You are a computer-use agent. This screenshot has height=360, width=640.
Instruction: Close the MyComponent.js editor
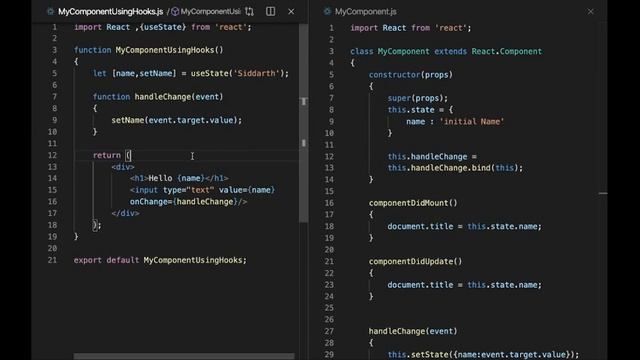pyautogui.click(x=590, y=11)
